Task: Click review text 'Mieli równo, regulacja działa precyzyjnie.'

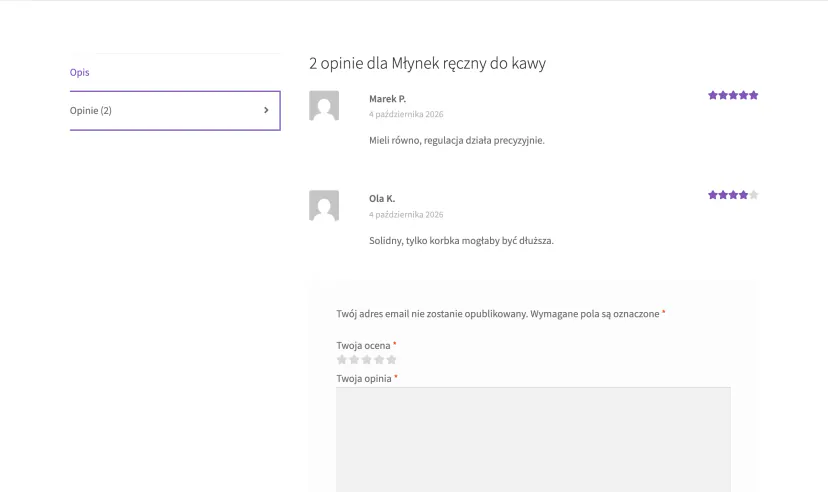Action: [457, 140]
